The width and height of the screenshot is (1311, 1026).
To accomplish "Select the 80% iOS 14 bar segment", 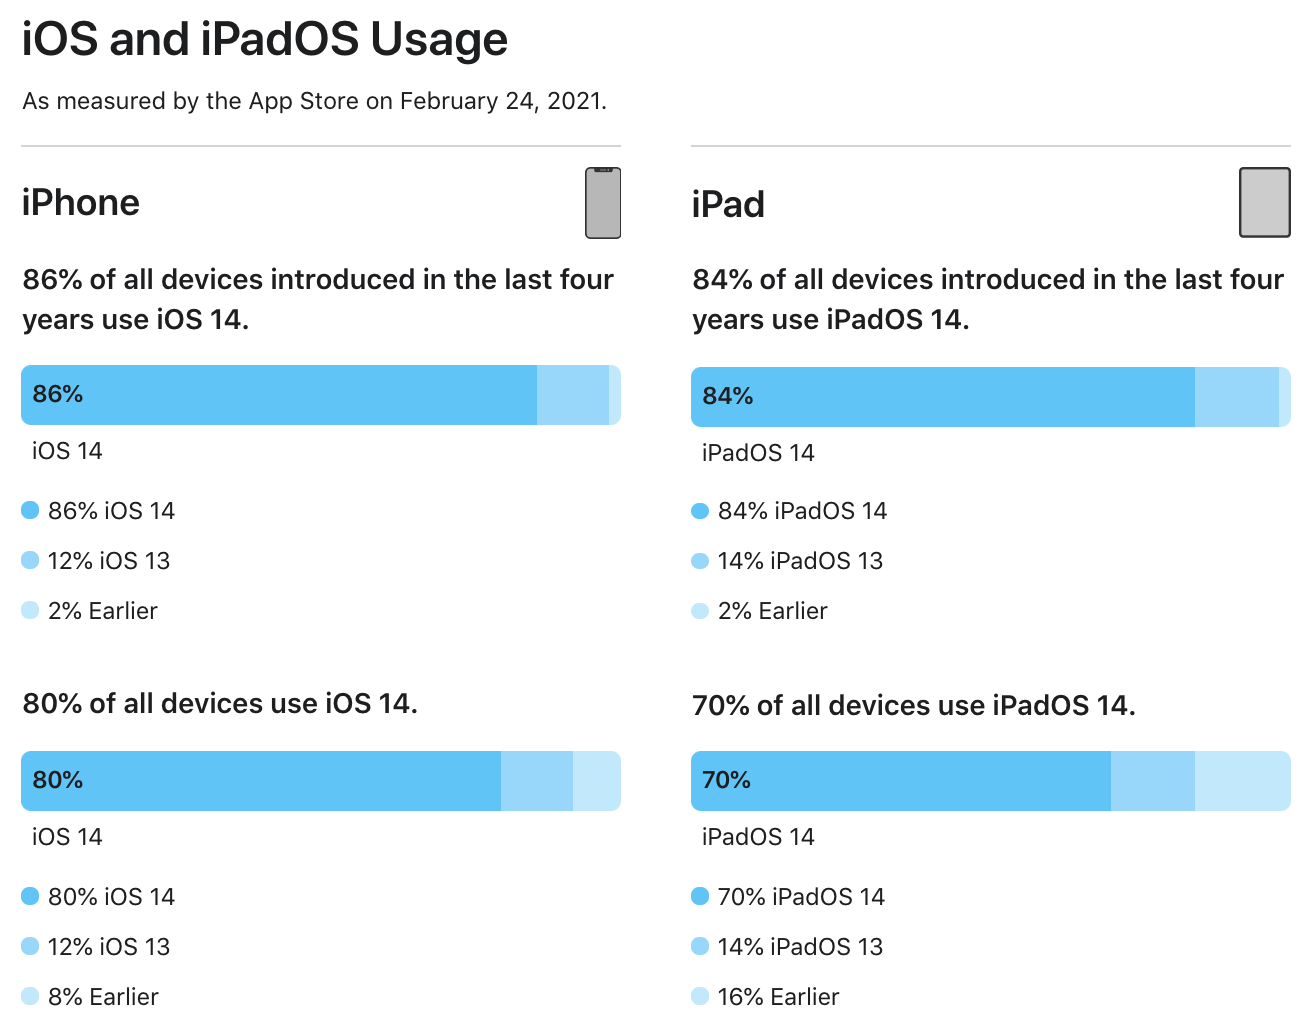I will [261, 781].
